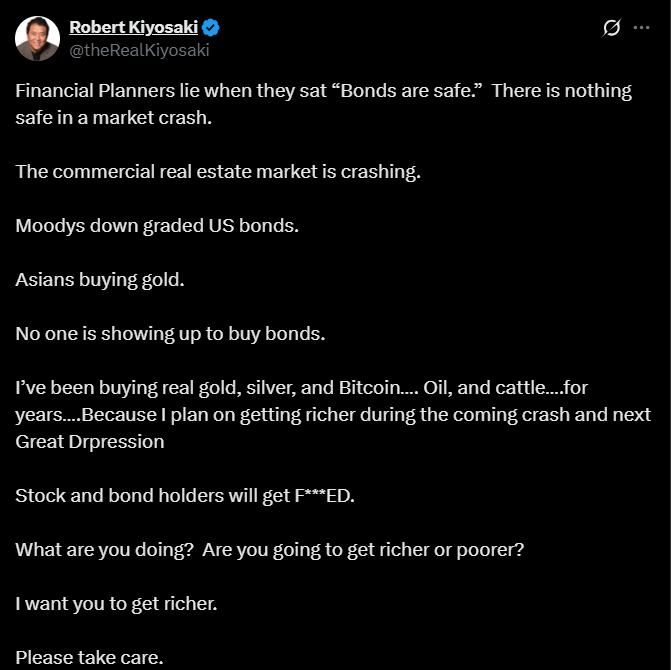Click the line starting "I've been buying real gold"
The height and width of the screenshot is (670, 671).
[302, 388]
